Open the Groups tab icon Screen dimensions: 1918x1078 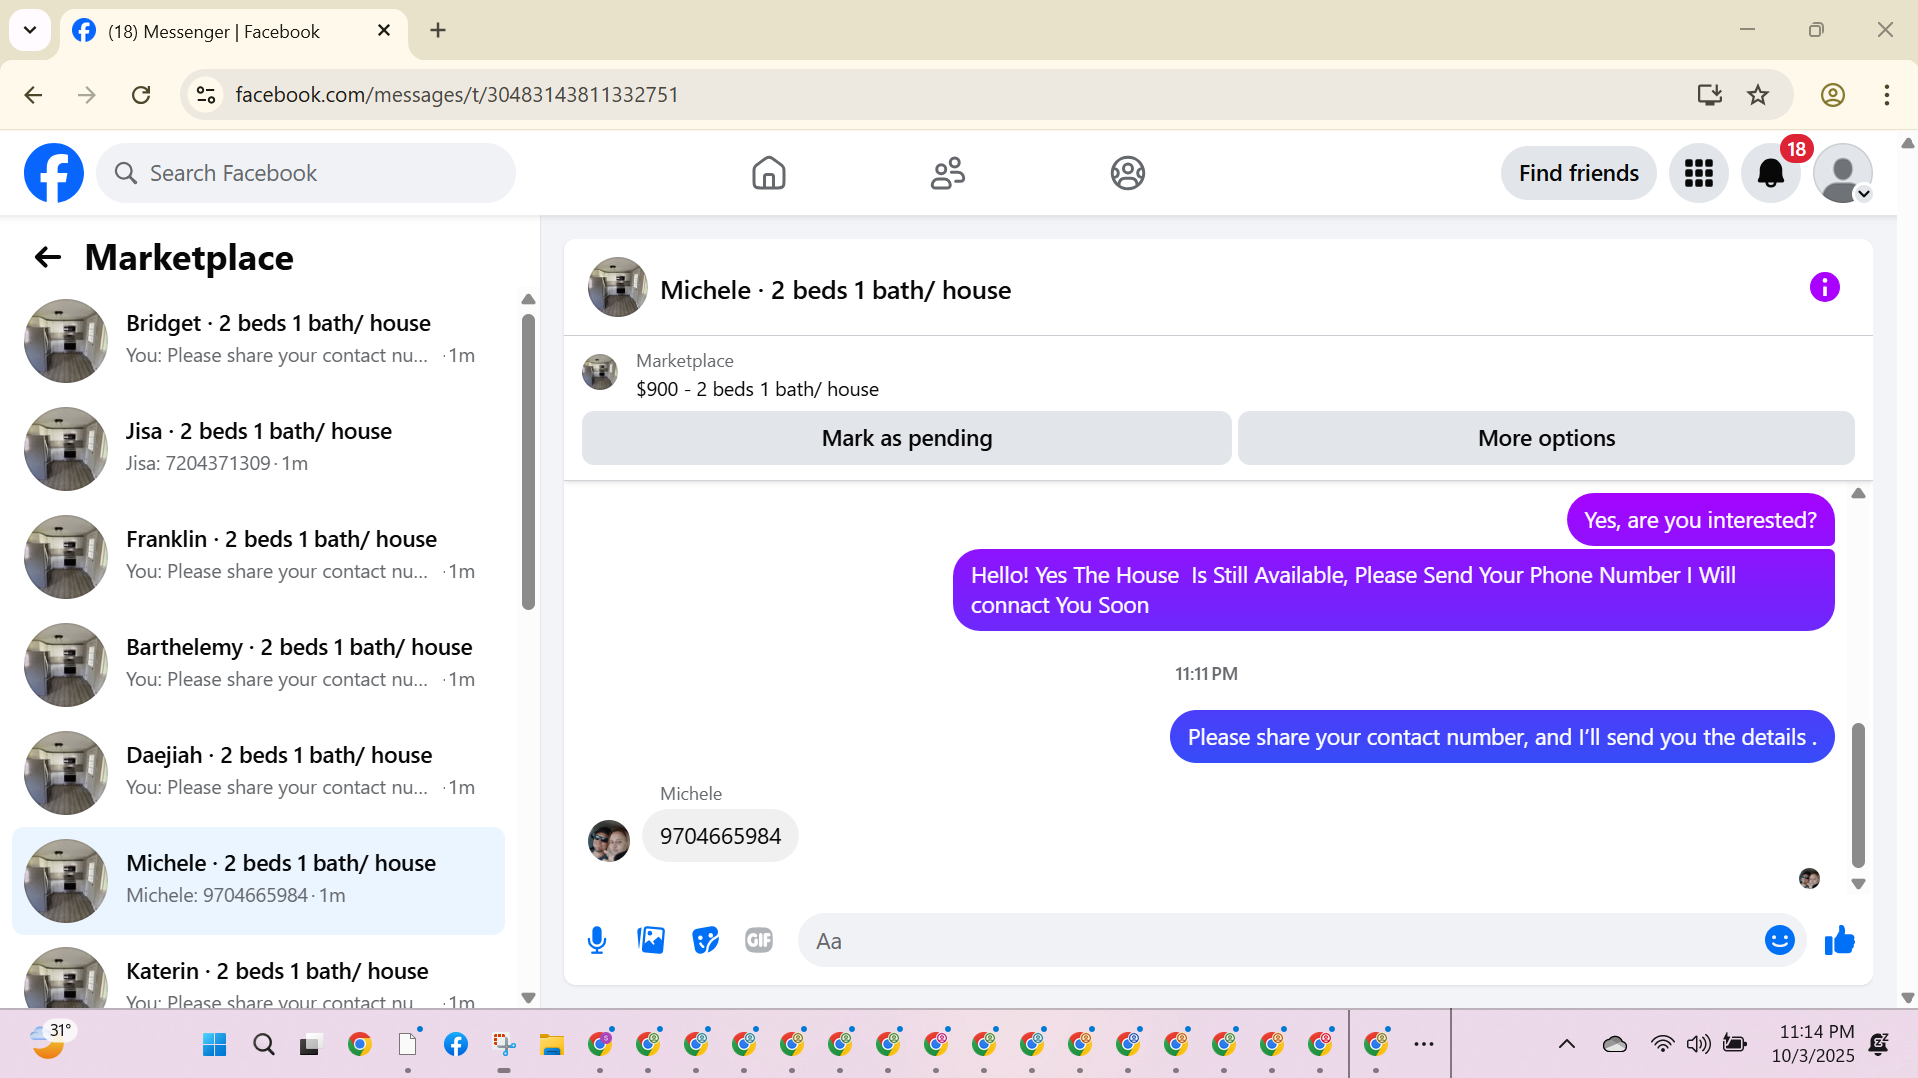1127,173
